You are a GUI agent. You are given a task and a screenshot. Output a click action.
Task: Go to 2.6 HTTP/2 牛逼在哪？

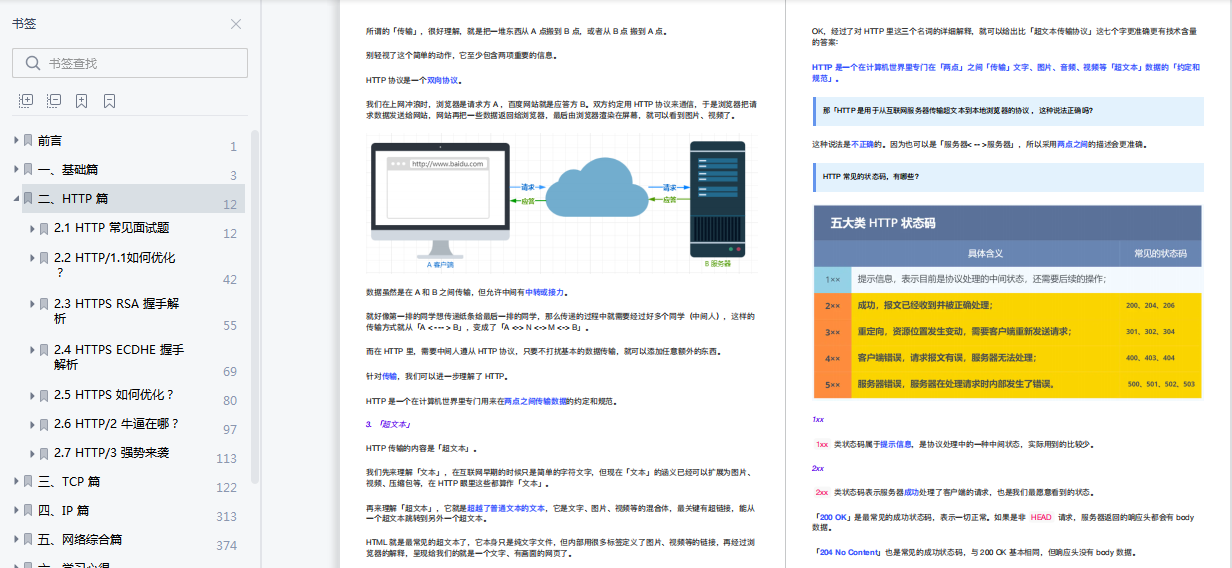117,424
